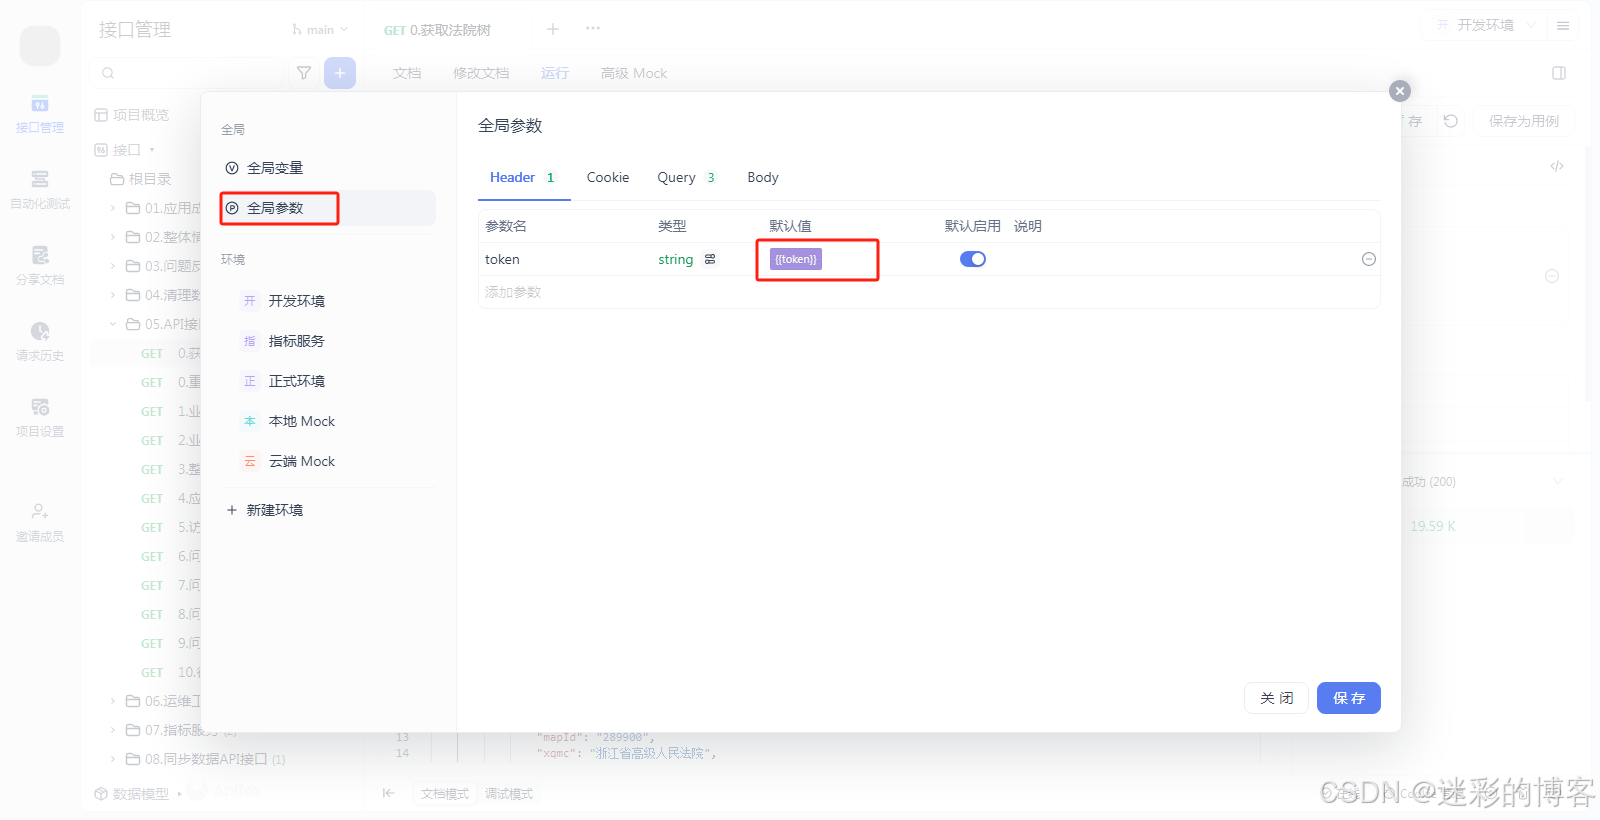The height and width of the screenshot is (820, 1600).
Task: Click the 关闭 button
Action: click(x=1277, y=698)
